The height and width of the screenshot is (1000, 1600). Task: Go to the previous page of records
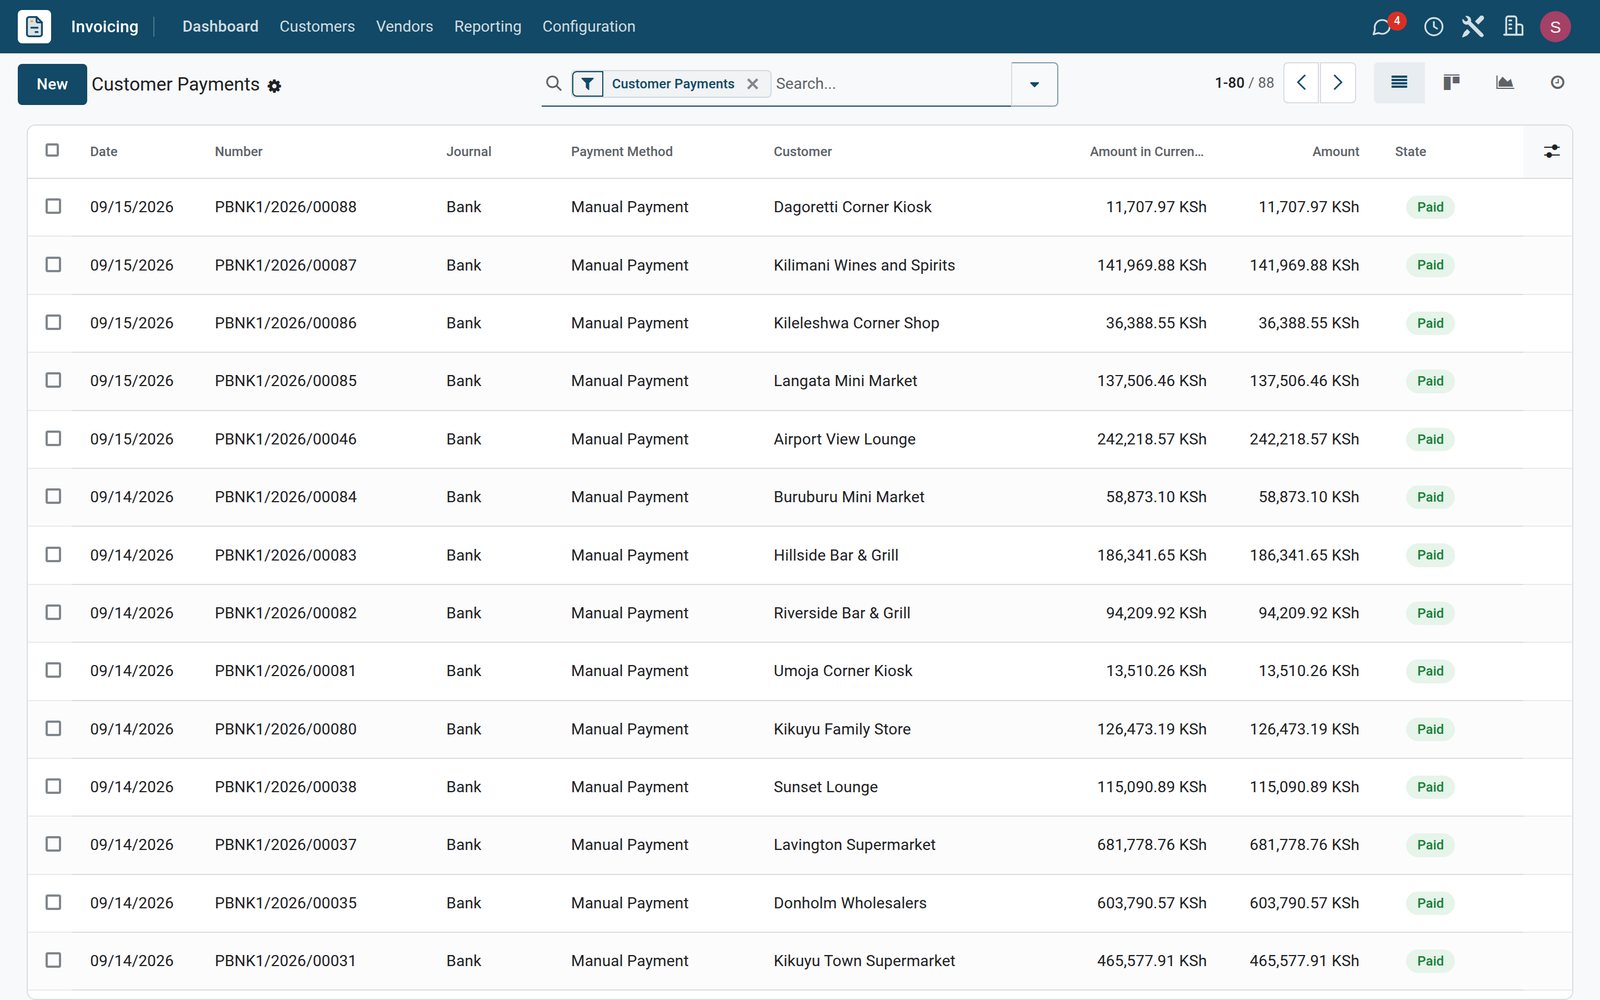(1301, 83)
